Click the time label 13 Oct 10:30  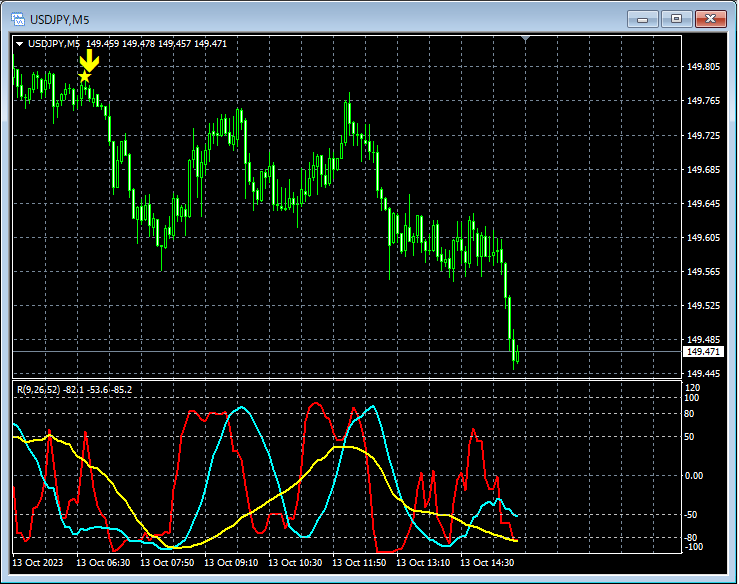pos(296,563)
